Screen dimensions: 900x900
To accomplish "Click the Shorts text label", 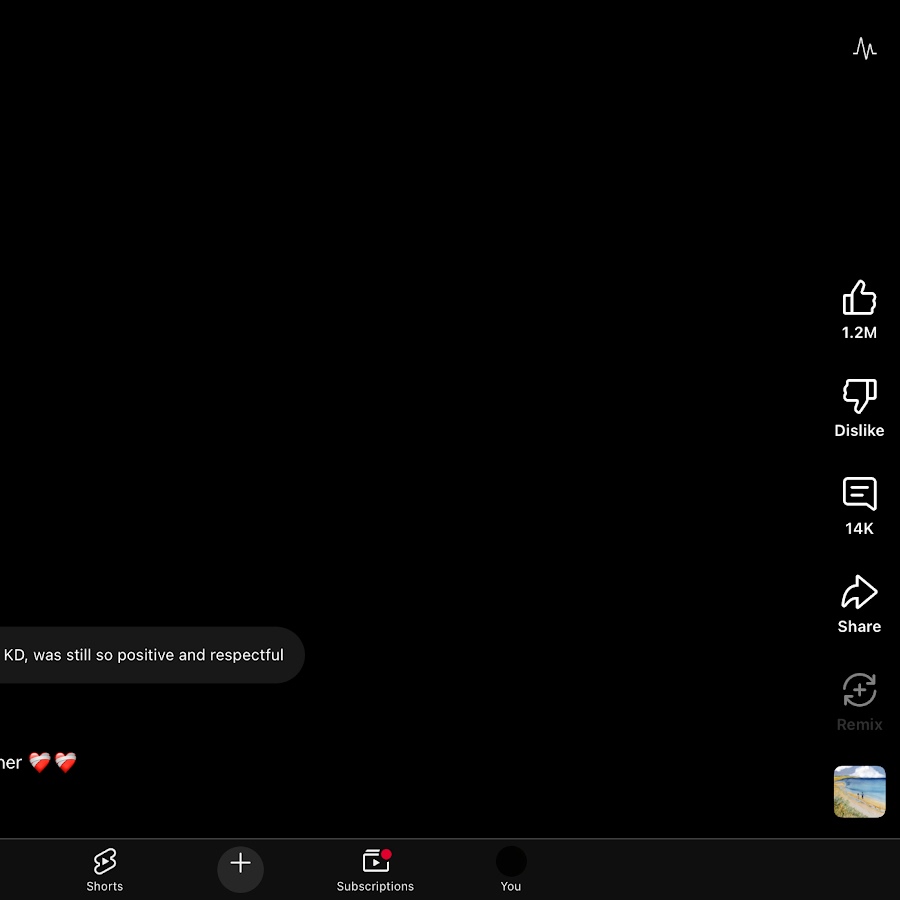I will tap(105, 887).
